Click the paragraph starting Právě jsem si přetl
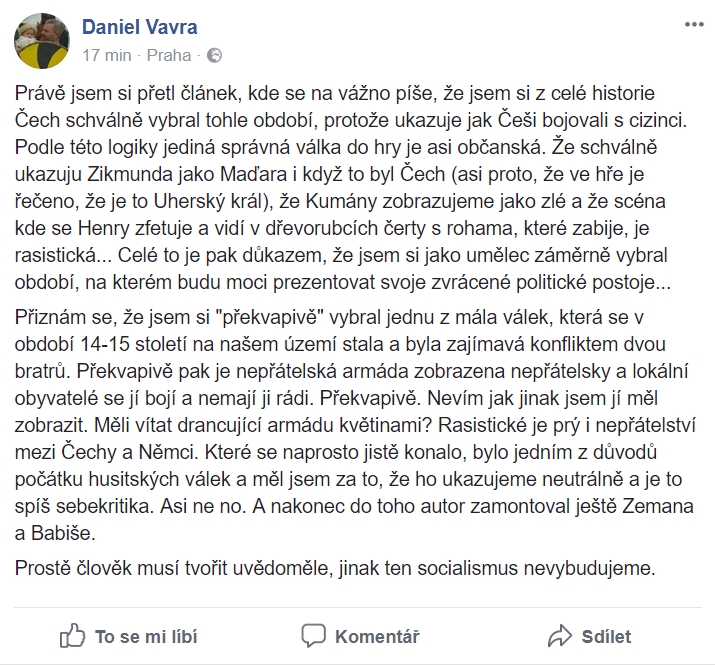Image resolution: width=715 pixels, height=665 pixels. (x=351, y=187)
